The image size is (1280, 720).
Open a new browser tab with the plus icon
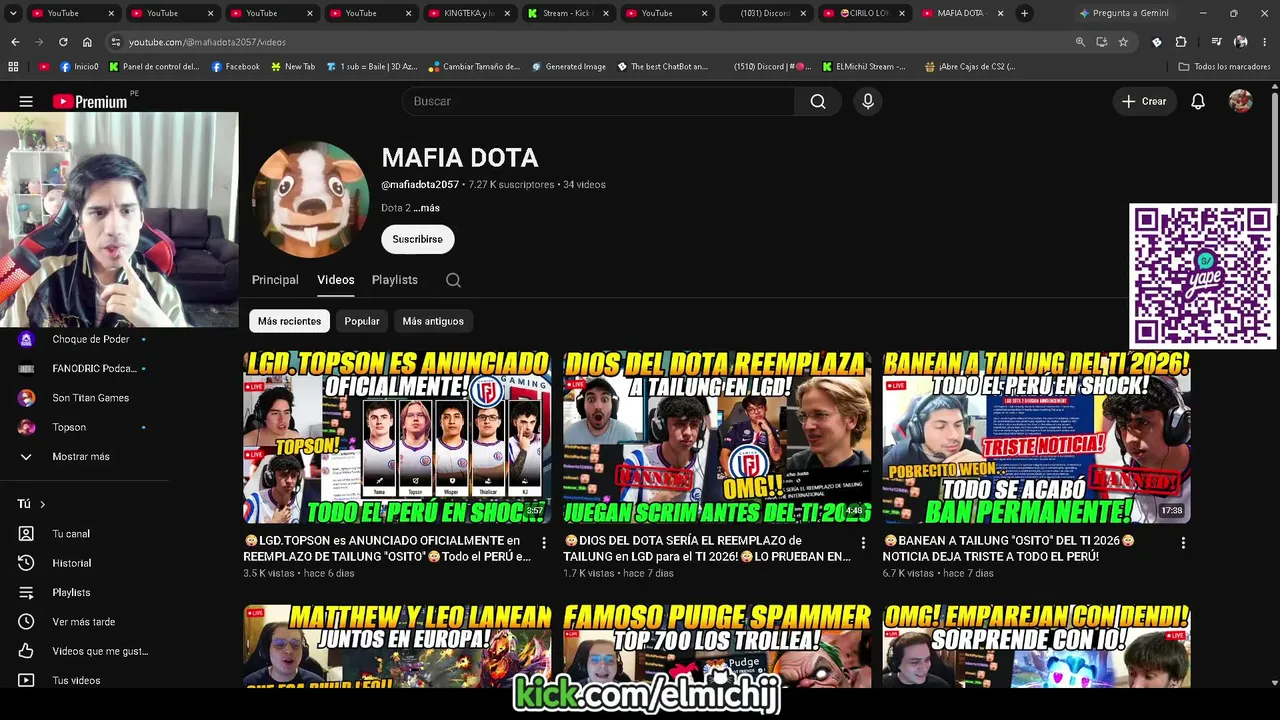coord(1024,13)
